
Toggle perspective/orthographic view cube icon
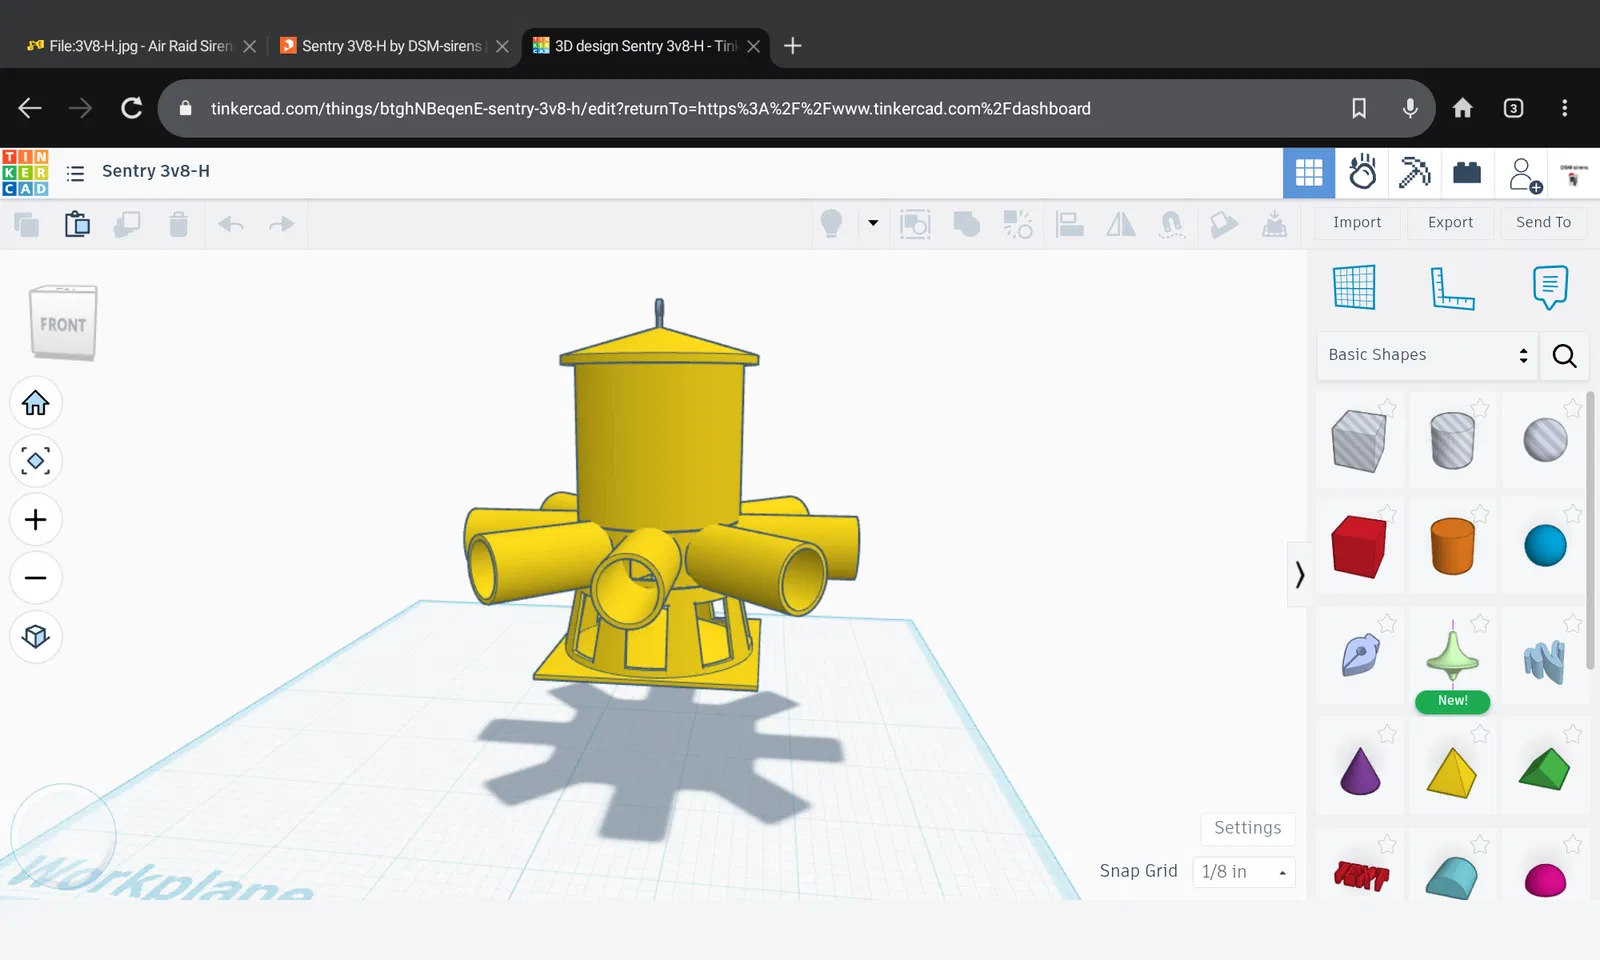coord(36,637)
